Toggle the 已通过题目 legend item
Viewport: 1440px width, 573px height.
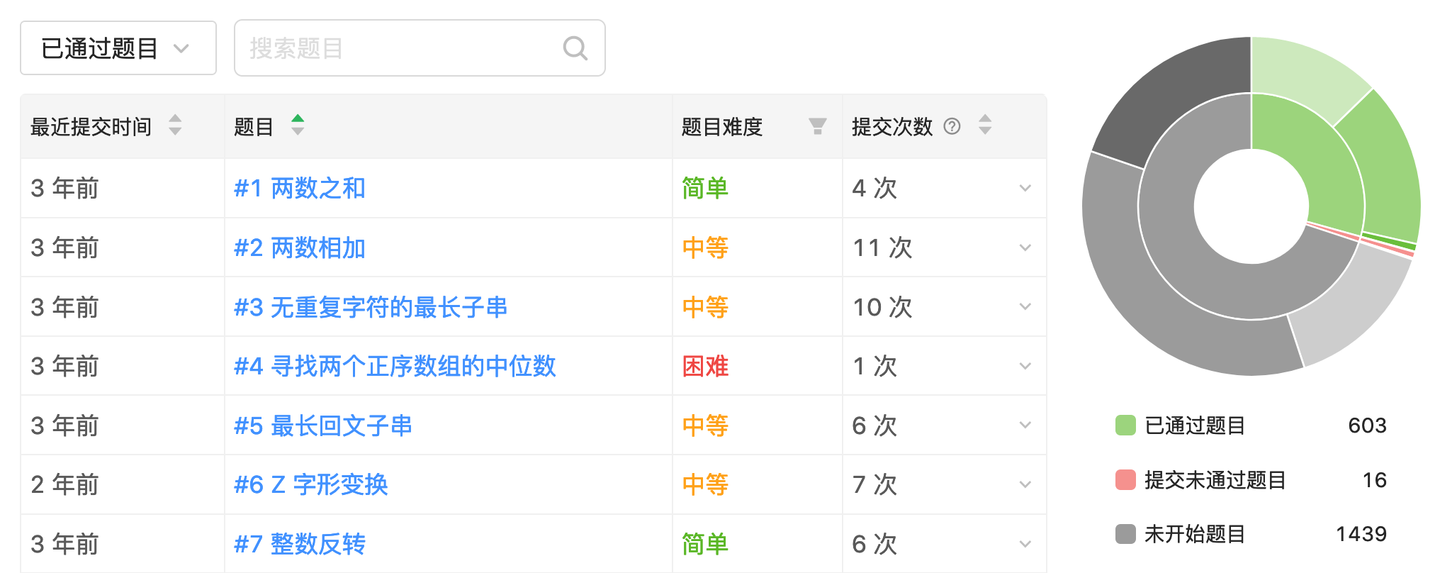pos(1181,426)
